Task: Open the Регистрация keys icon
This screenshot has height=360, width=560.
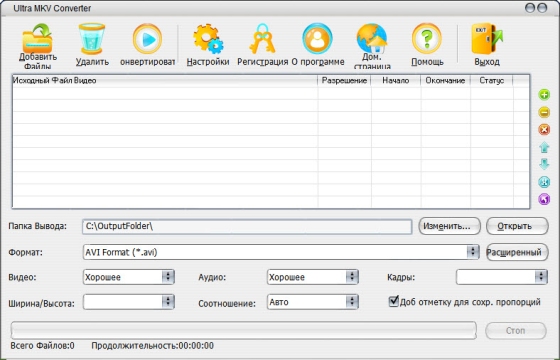Action: pos(262,39)
